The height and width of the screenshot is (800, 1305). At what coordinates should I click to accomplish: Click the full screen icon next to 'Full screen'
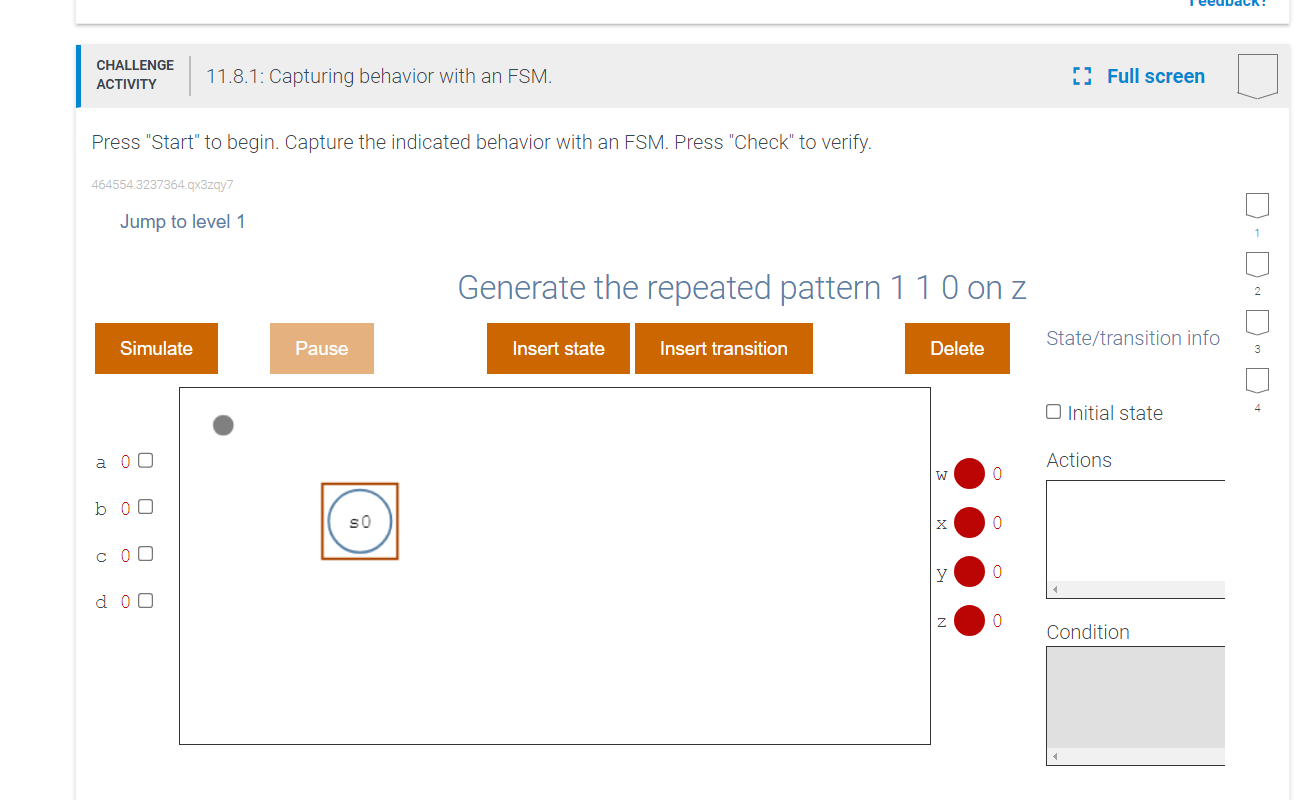[x=1081, y=75]
